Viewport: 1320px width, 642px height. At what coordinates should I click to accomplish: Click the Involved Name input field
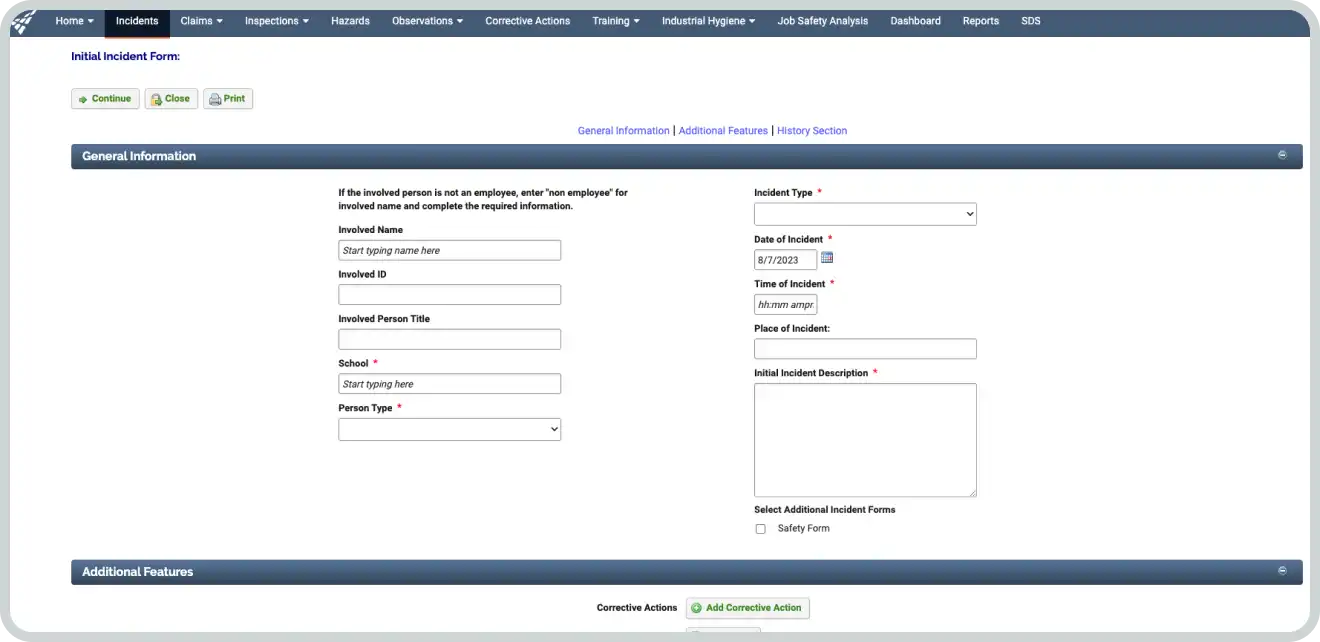pyautogui.click(x=449, y=250)
